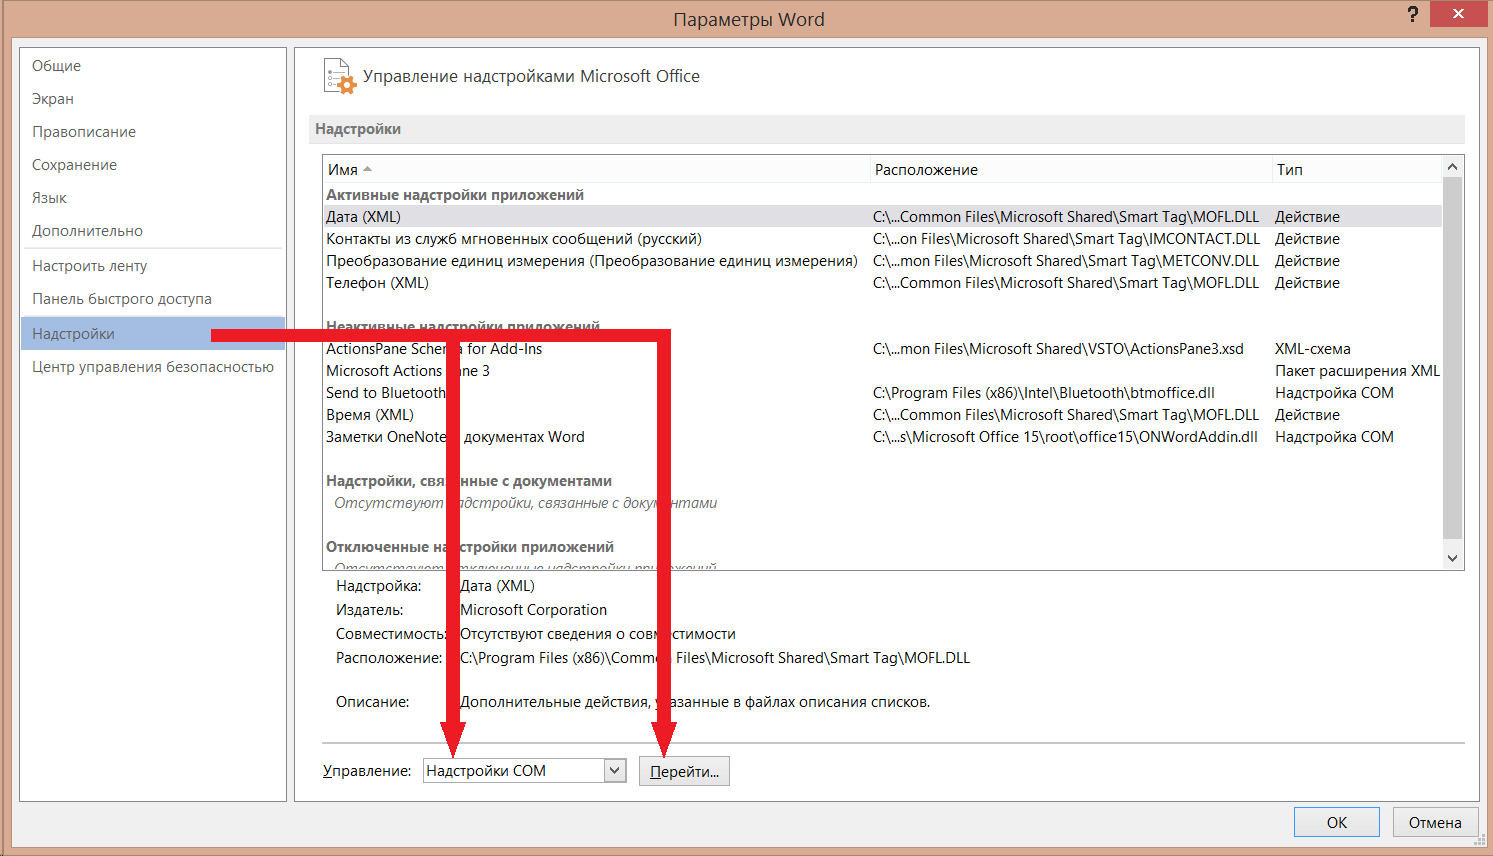This screenshot has height=856, width=1493.
Task: Open the Дополнительно category
Action: tap(87, 231)
